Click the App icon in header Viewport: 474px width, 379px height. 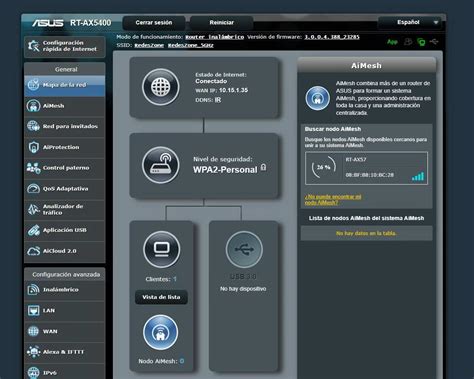tap(392, 42)
